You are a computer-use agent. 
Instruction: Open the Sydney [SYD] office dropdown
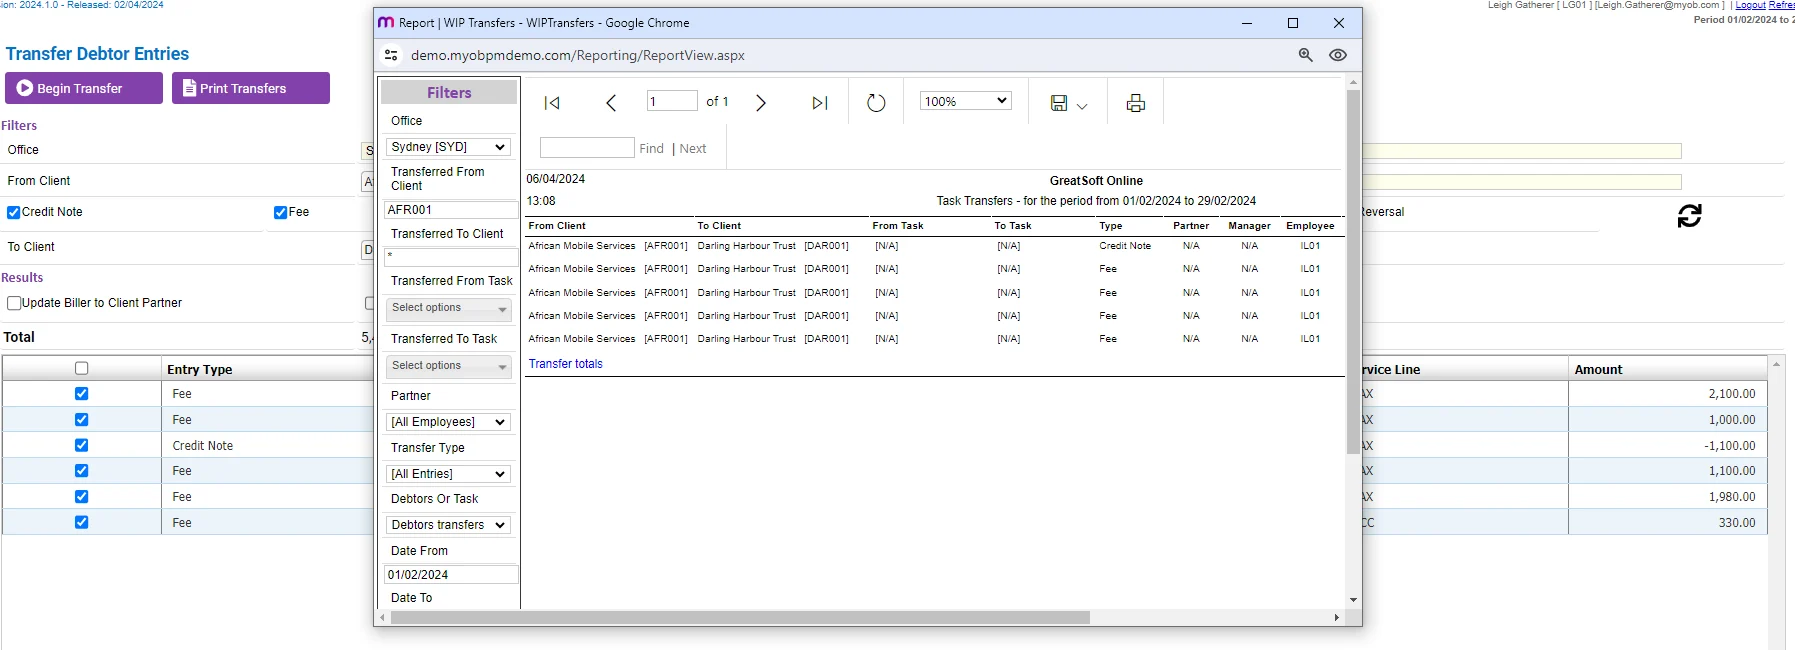pyautogui.click(x=448, y=147)
